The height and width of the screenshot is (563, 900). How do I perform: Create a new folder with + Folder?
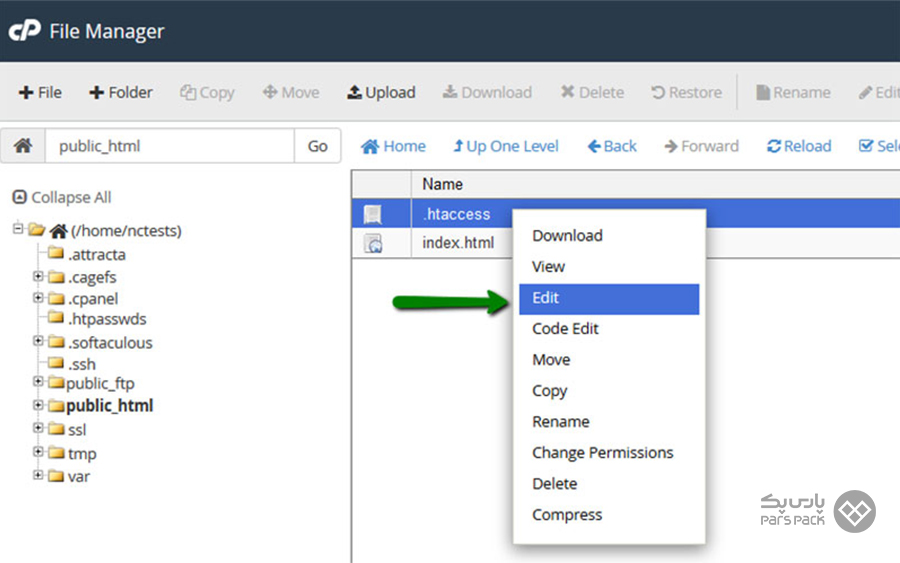tap(121, 92)
